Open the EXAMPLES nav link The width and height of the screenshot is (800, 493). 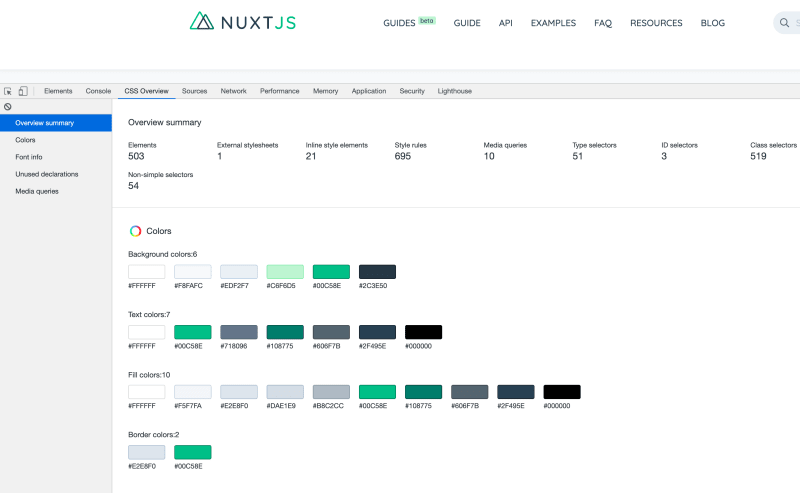click(553, 23)
